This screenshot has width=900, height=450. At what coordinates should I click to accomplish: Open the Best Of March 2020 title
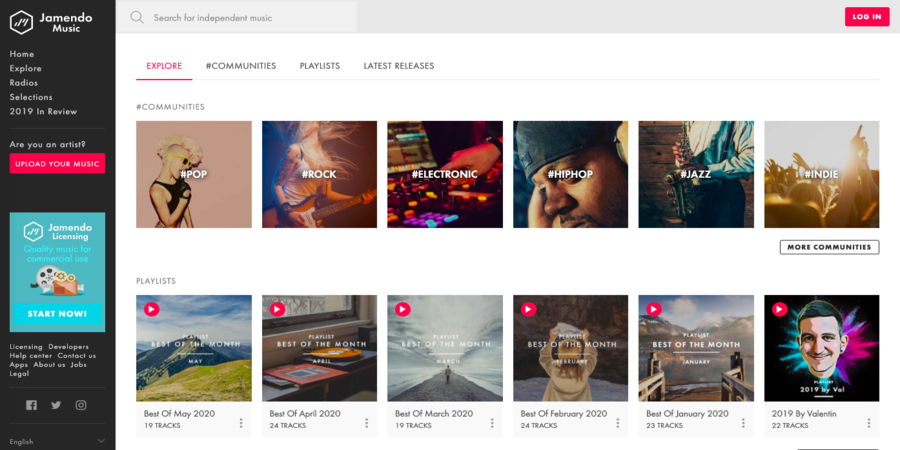434,413
